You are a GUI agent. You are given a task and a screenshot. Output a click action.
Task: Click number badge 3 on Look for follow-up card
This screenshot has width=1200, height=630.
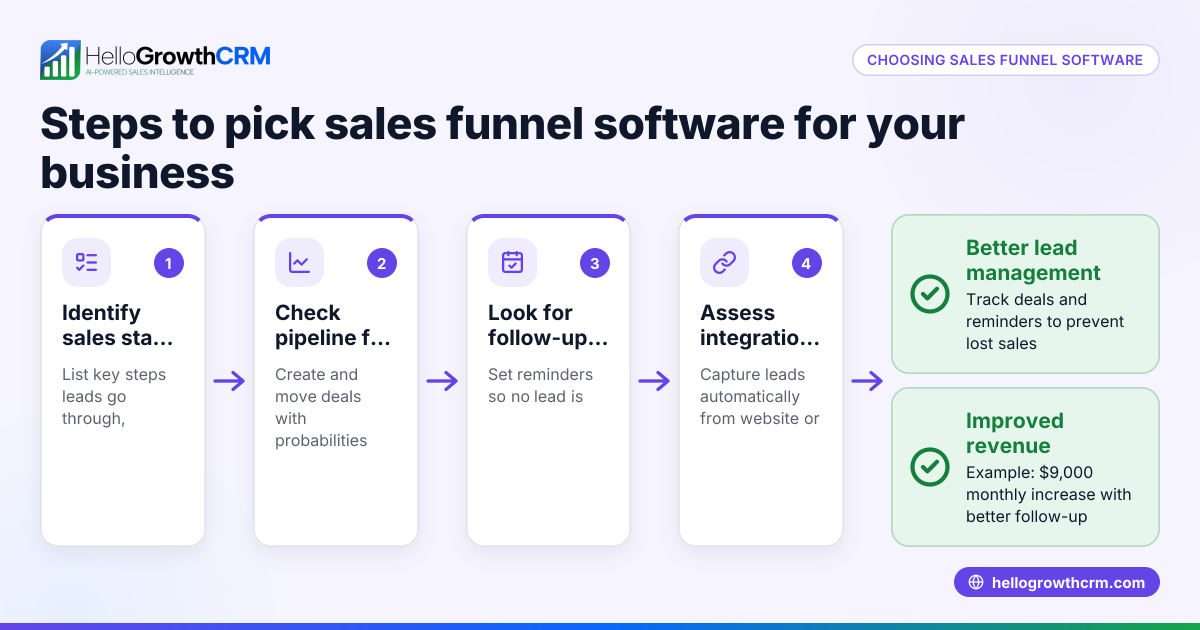(594, 263)
